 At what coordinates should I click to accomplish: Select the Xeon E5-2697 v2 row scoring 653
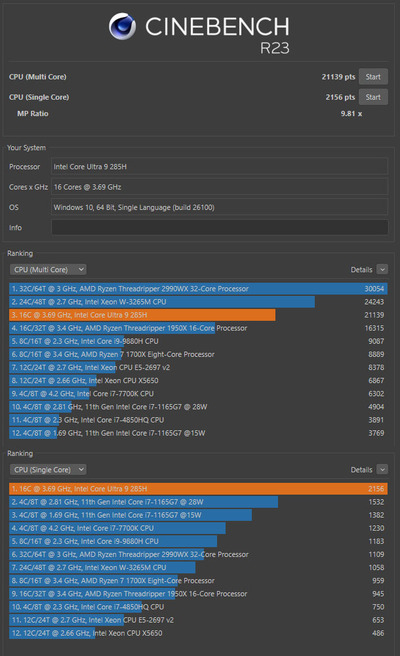(198, 620)
